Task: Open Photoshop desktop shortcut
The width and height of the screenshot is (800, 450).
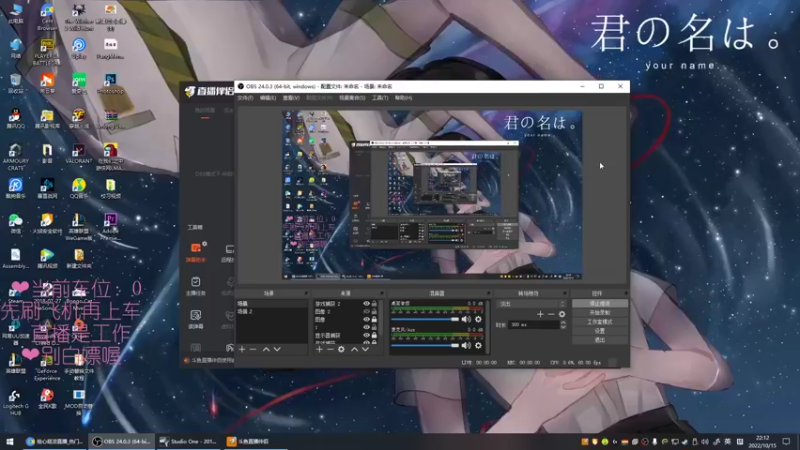Action: (110, 84)
